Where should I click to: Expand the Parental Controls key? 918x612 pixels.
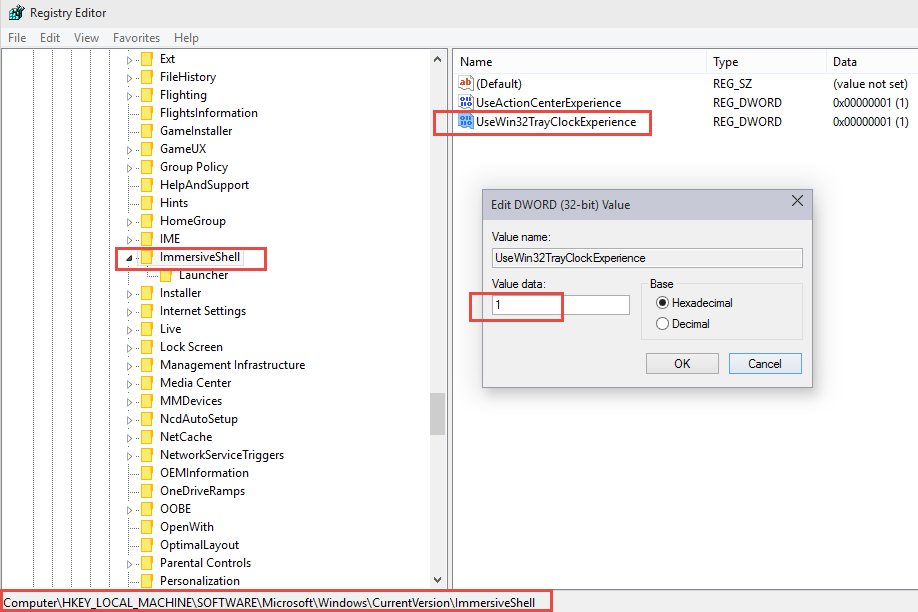129,563
